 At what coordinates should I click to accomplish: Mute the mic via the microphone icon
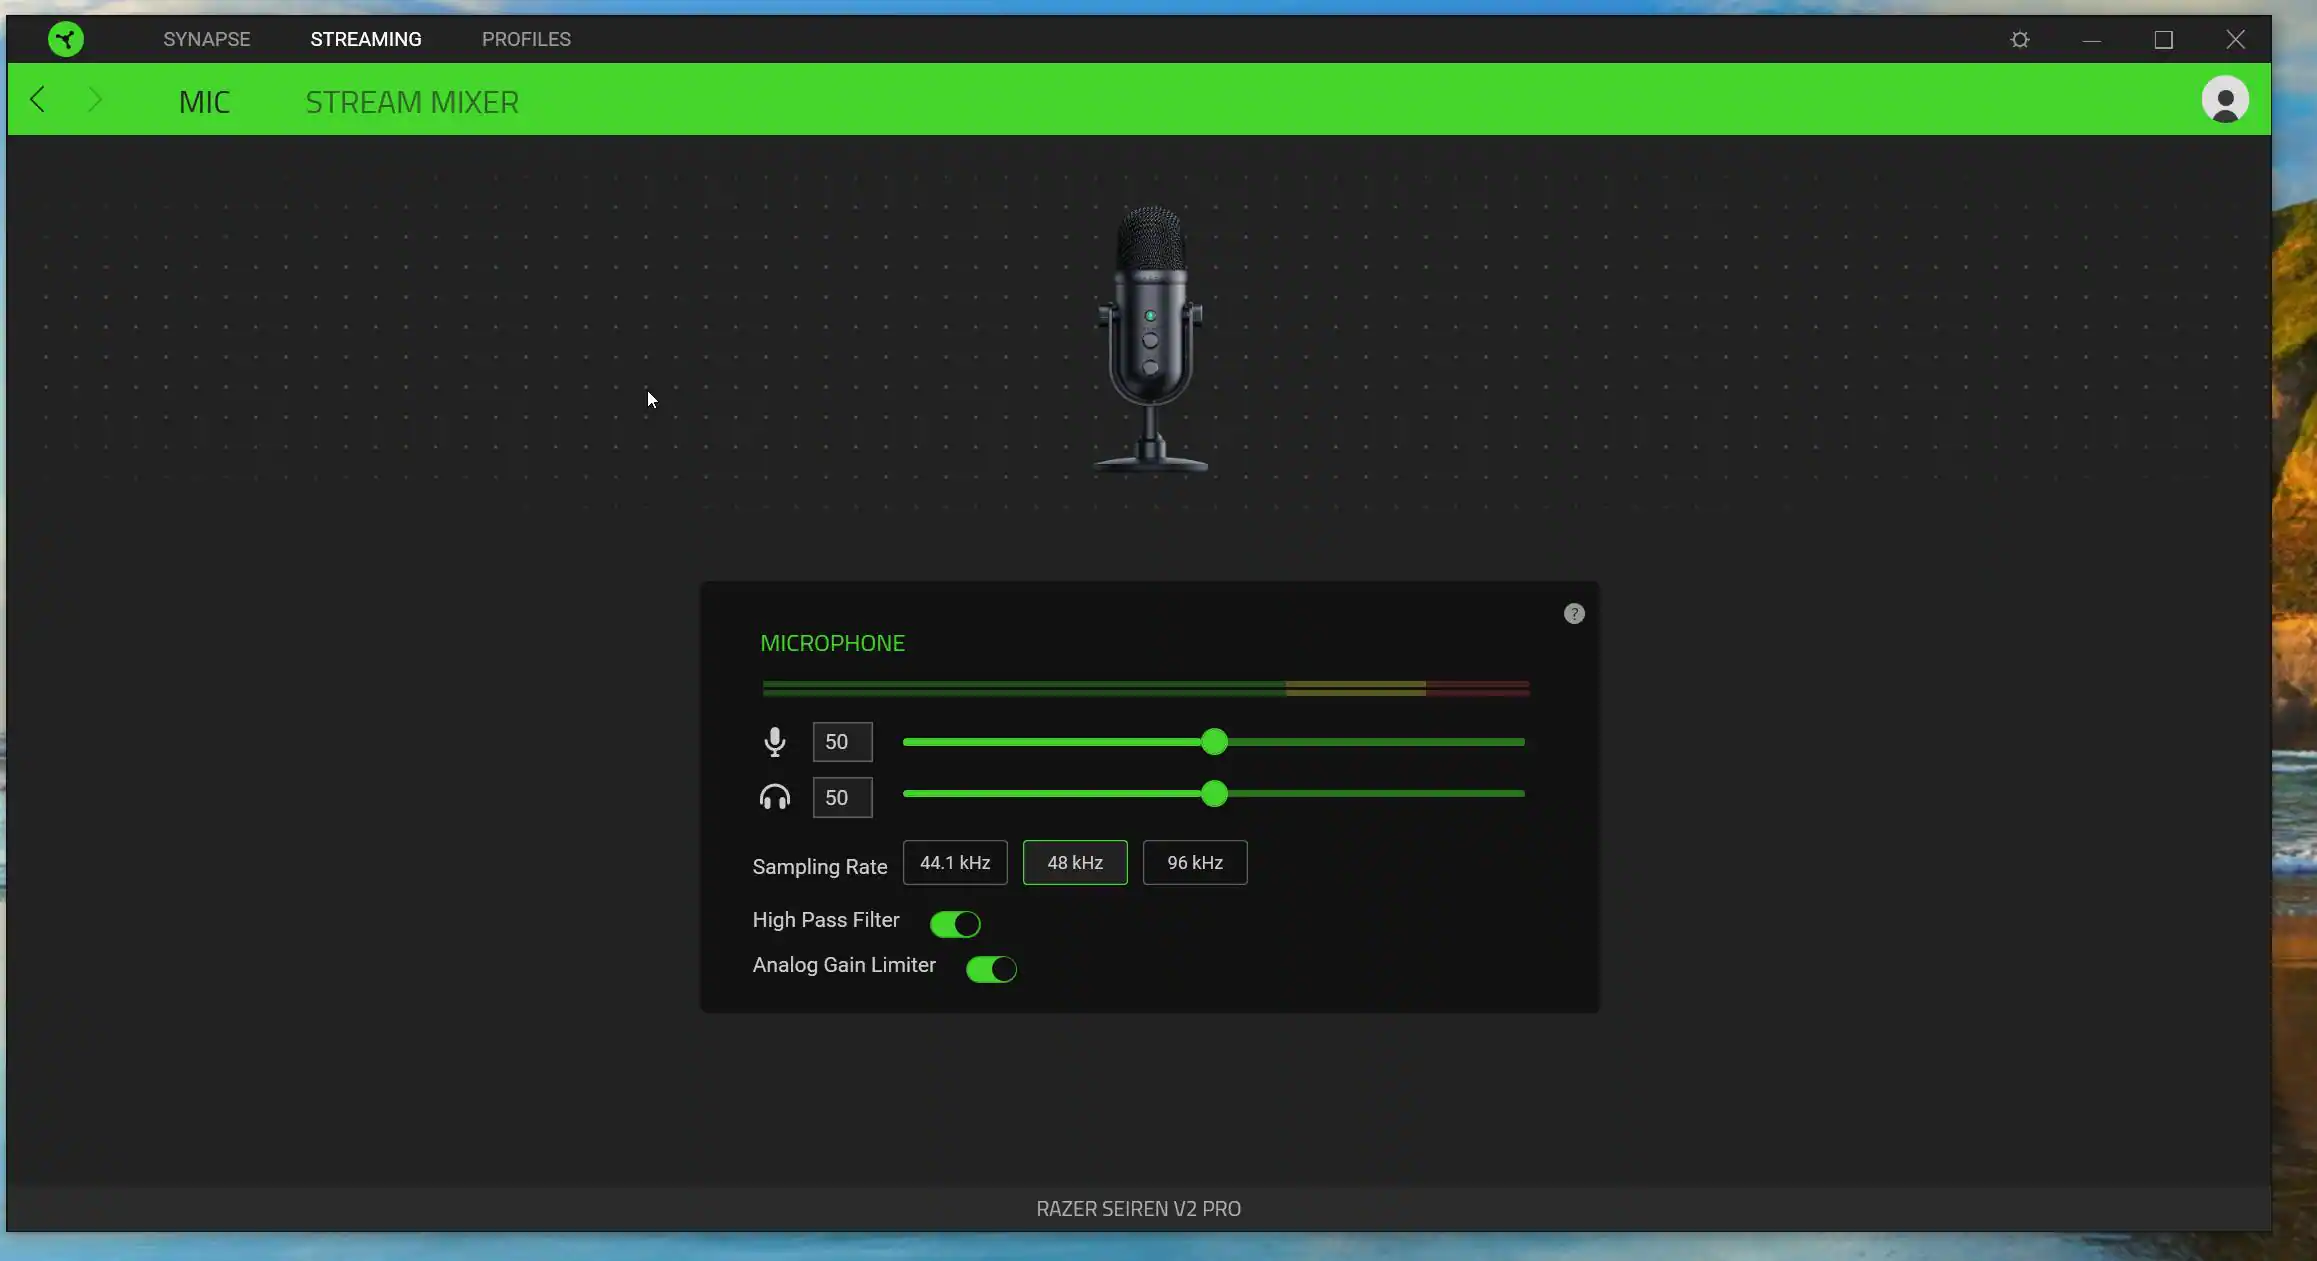tap(775, 742)
